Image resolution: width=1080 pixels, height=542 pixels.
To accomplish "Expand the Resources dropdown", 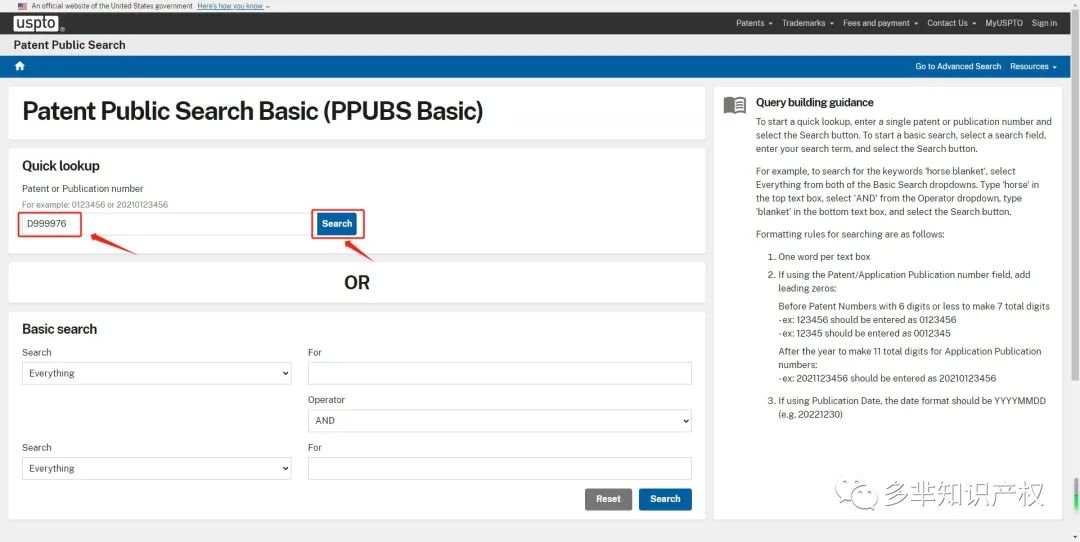I will pos(1033,66).
